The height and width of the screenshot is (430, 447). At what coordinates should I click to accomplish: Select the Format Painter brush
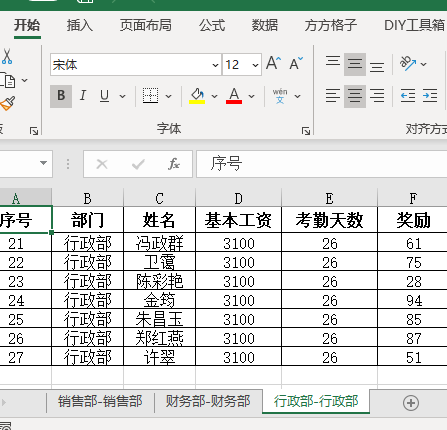coord(8,103)
